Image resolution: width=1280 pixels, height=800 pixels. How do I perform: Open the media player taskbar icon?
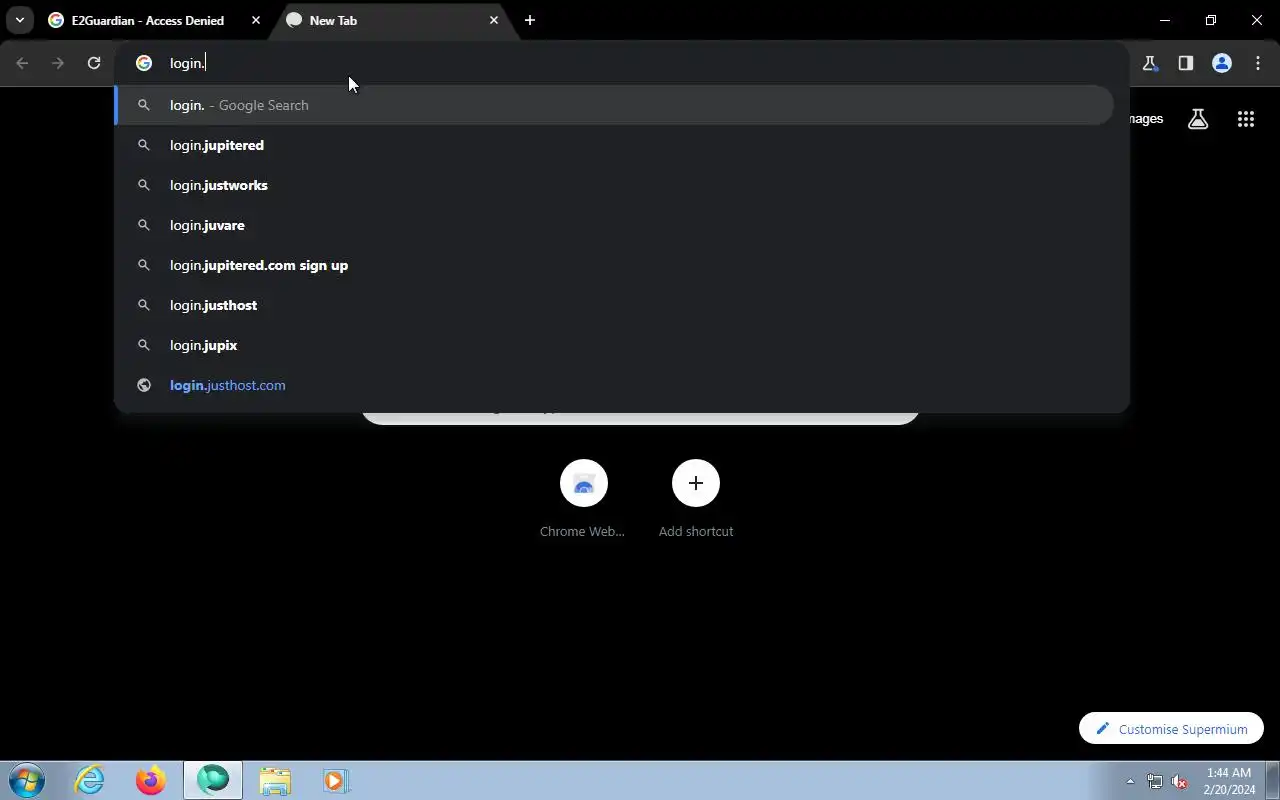coord(335,781)
